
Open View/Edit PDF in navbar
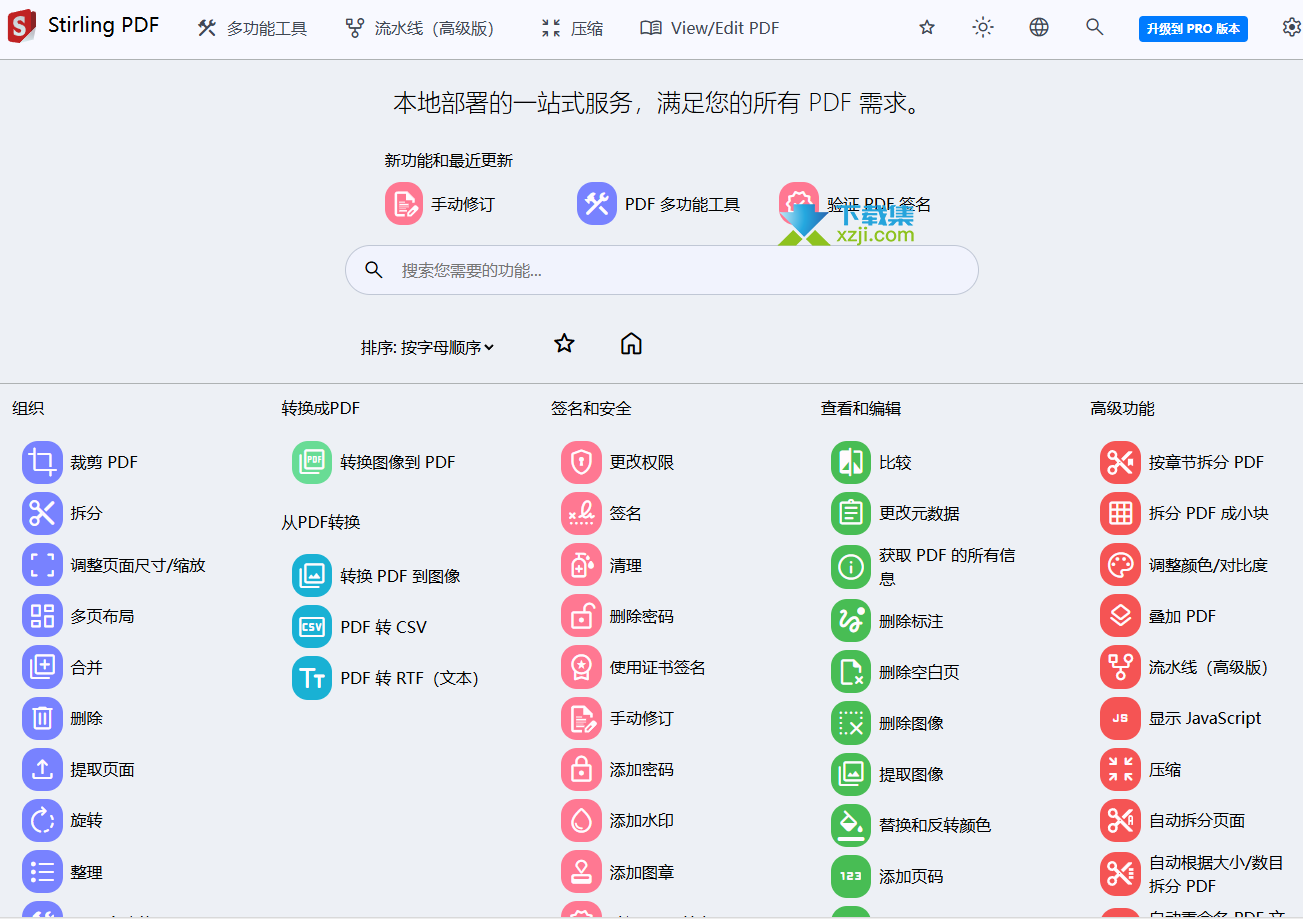click(710, 28)
